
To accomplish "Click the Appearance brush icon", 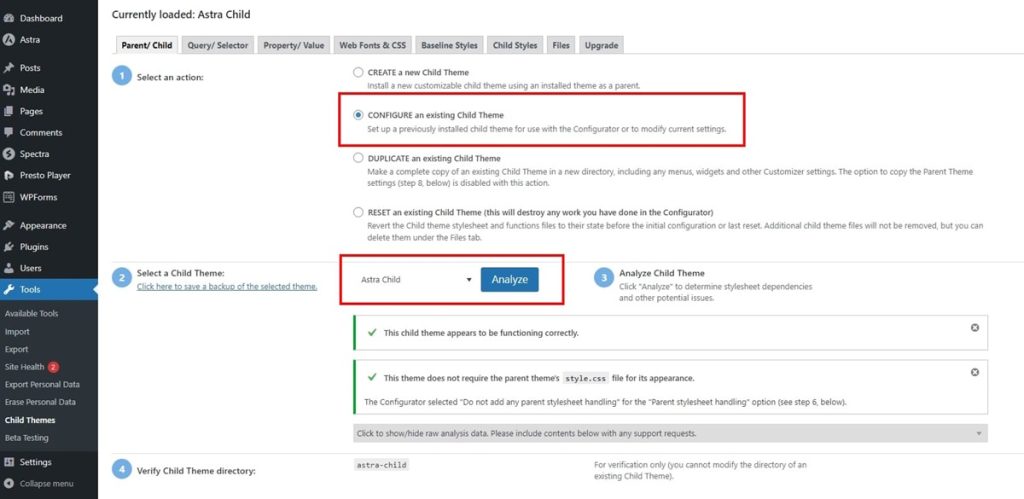I will click(8, 225).
